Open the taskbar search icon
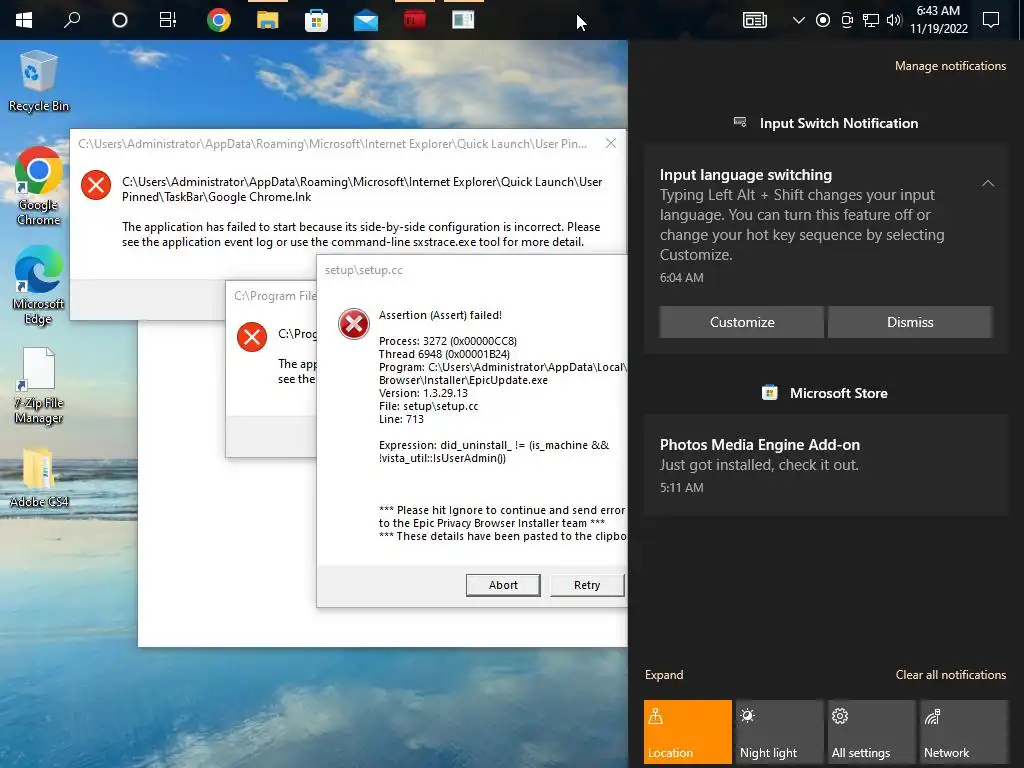 [x=72, y=20]
